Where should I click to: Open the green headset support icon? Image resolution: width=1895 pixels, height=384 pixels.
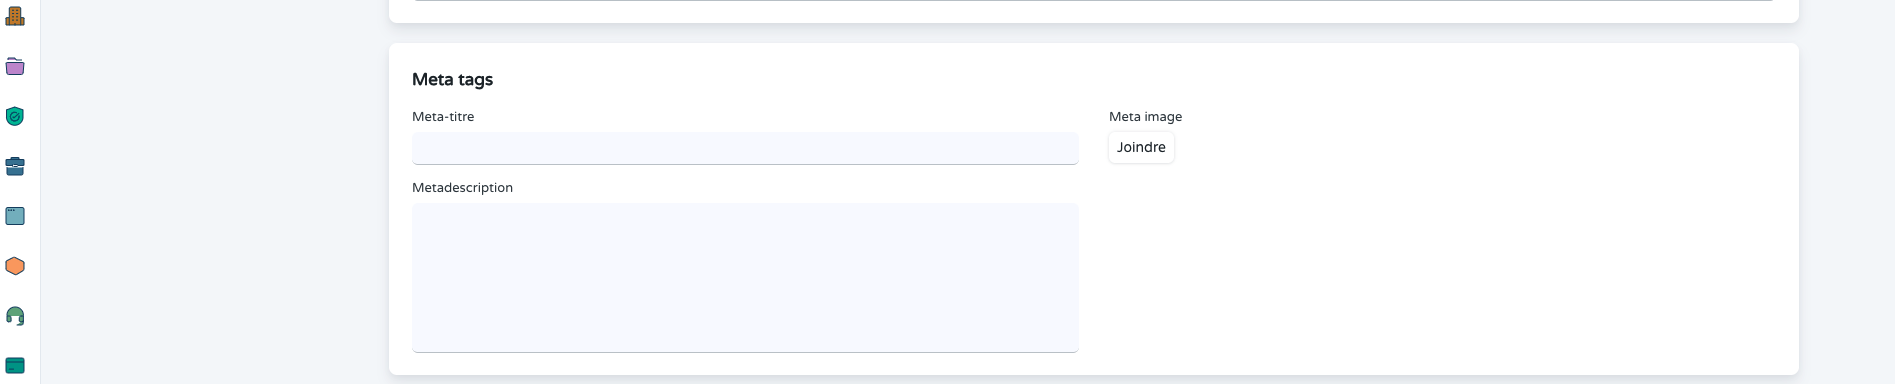(15, 316)
